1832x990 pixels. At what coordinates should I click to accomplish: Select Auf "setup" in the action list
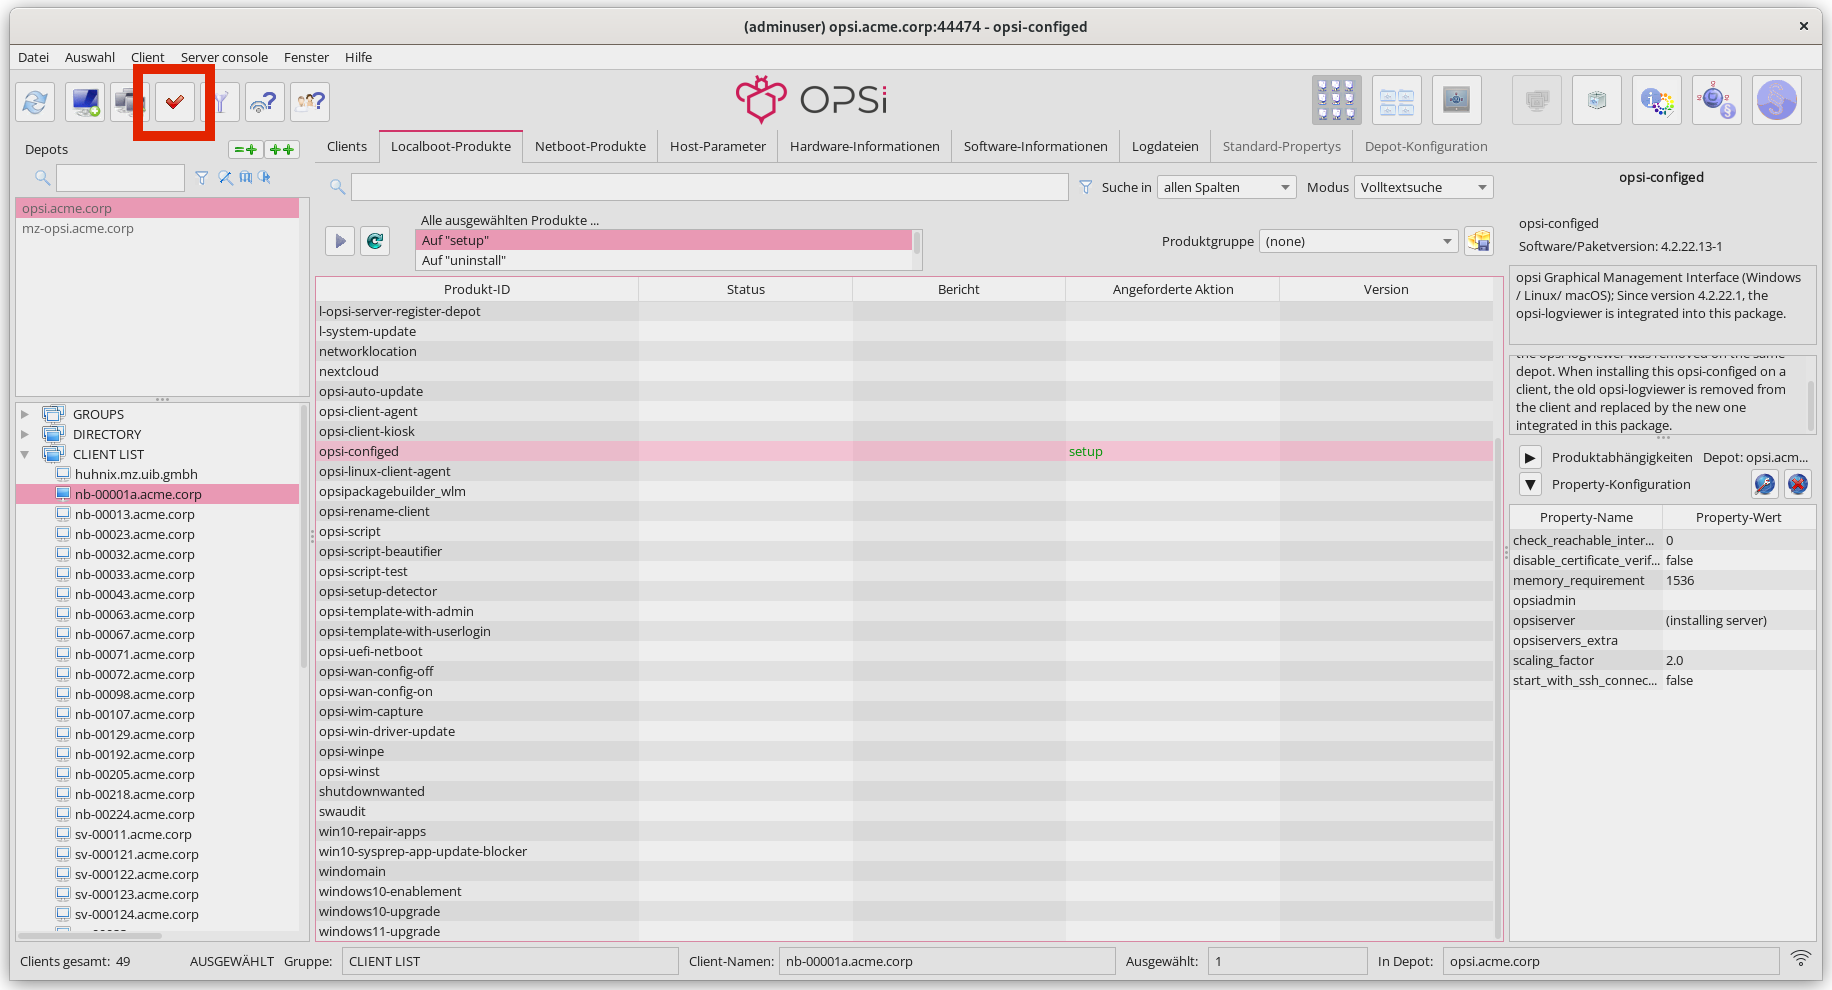(x=664, y=240)
